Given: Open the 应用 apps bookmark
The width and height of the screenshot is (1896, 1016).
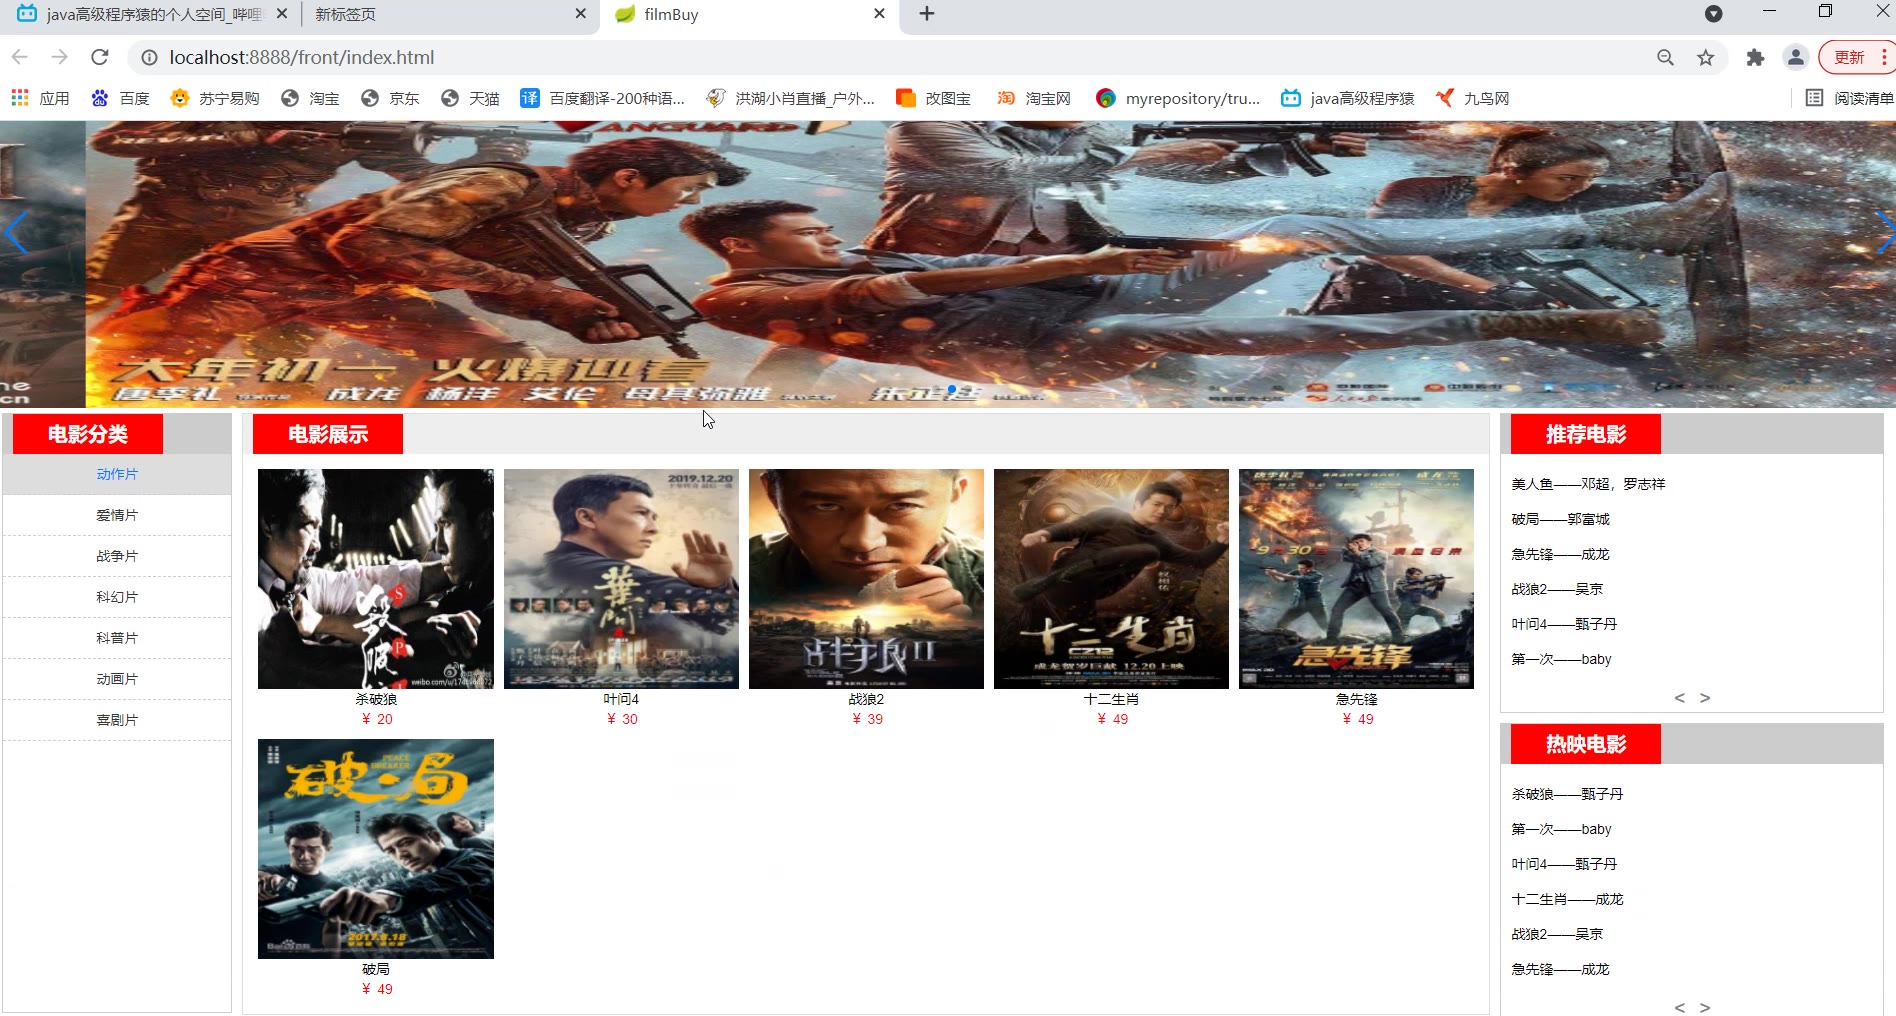Looking at the screenshot, I should (41, 98).
